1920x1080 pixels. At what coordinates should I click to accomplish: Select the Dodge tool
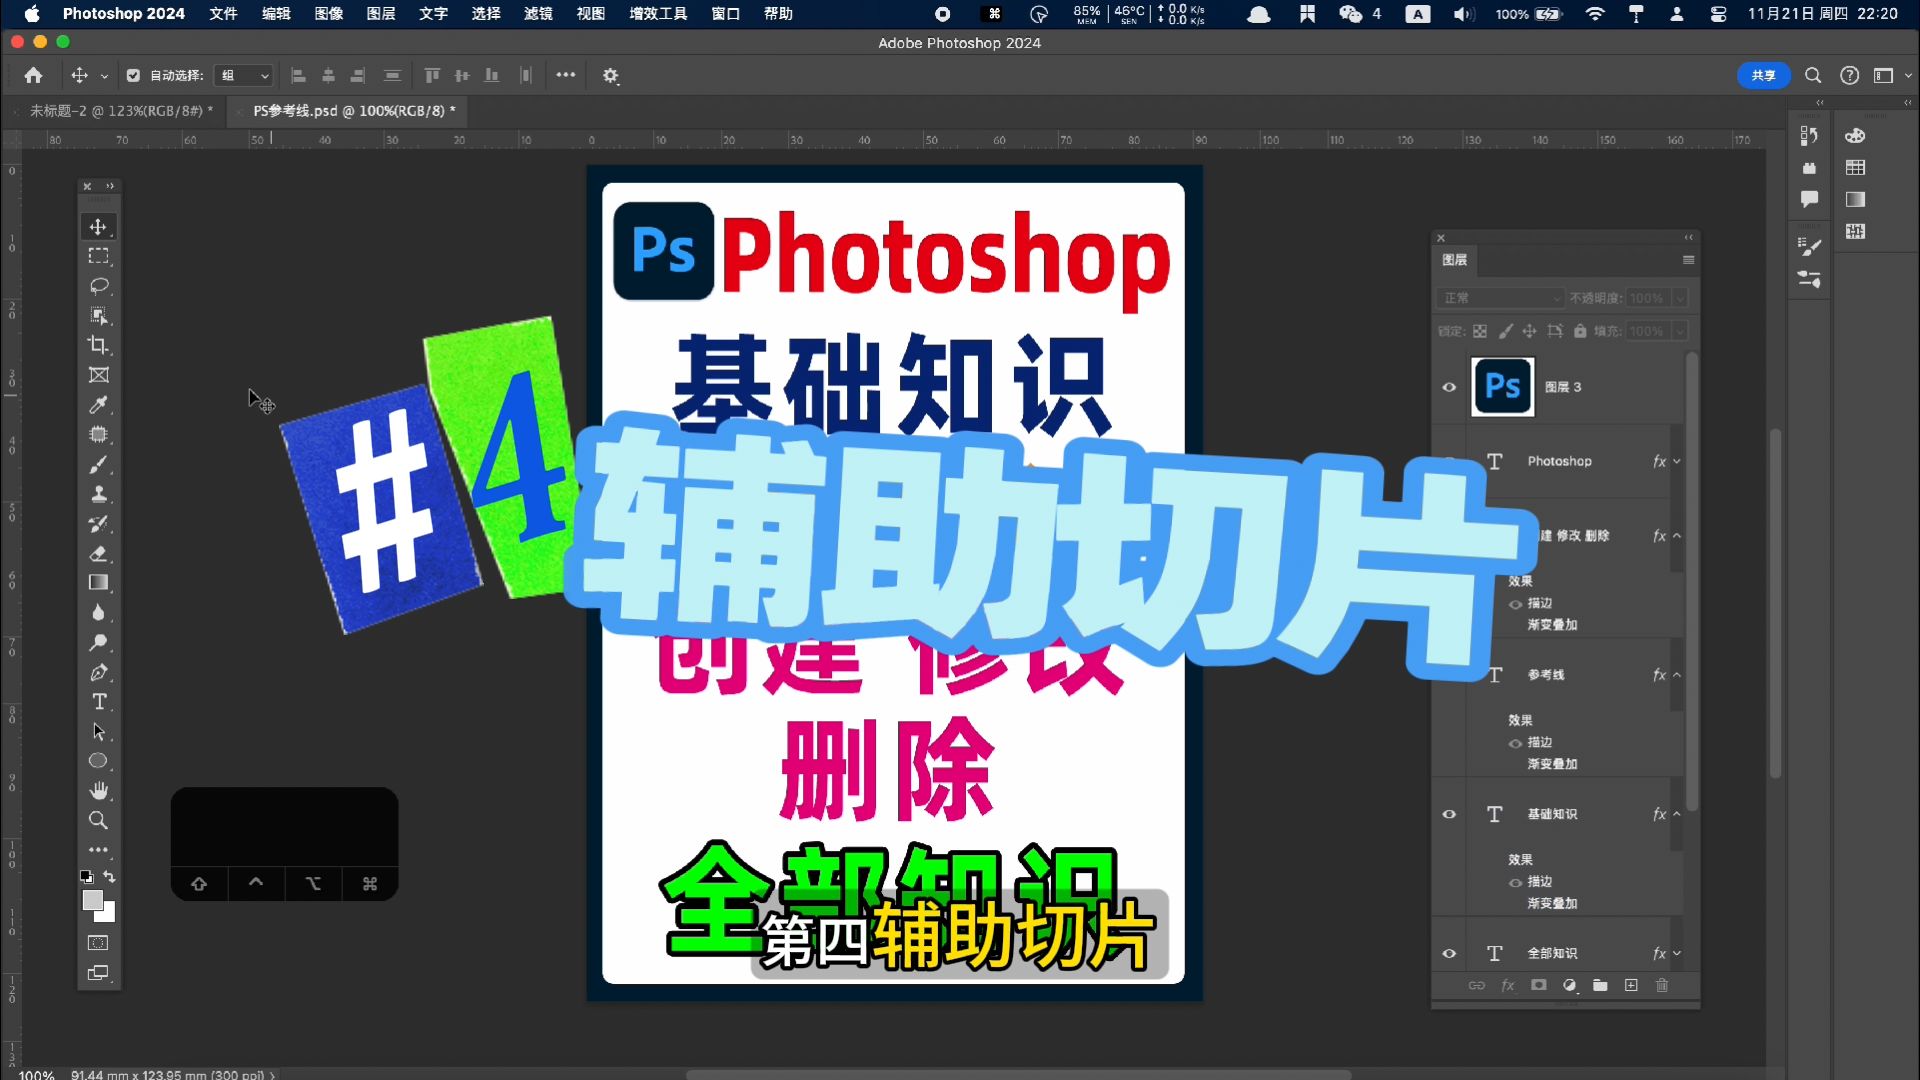point(98,642)
